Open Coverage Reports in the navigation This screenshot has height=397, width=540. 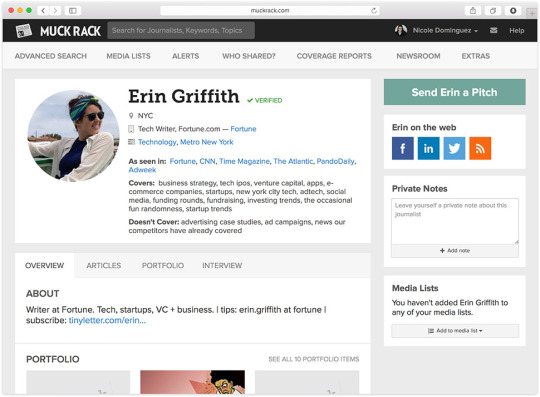coord(334,56)
